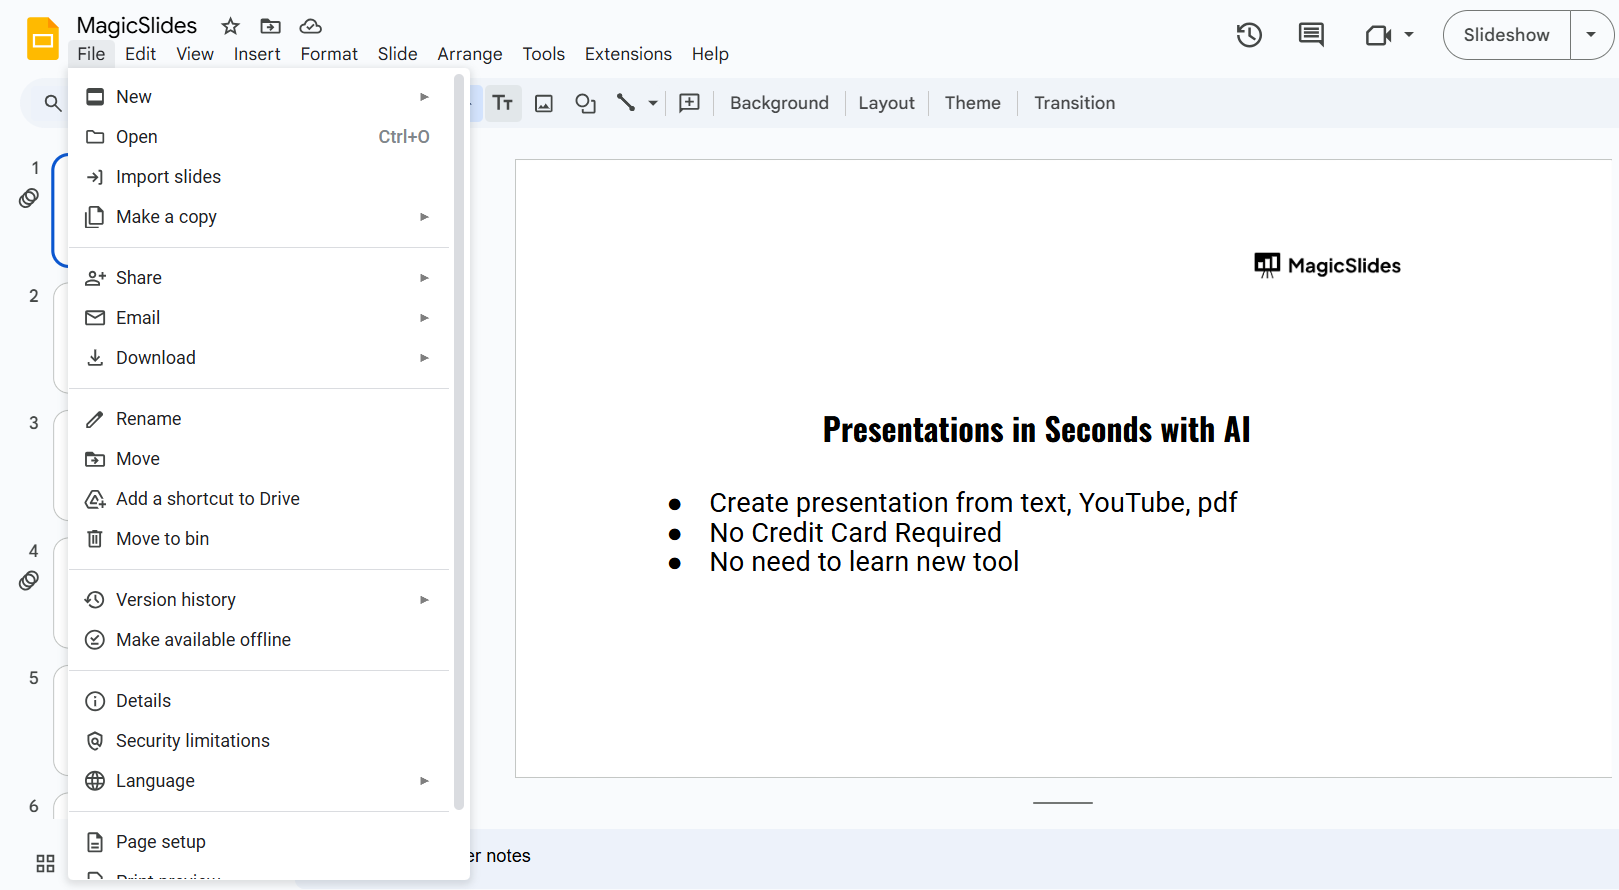Screen dimensions: 1619x890
Task: Open the Tools menu
Action: 544,54
